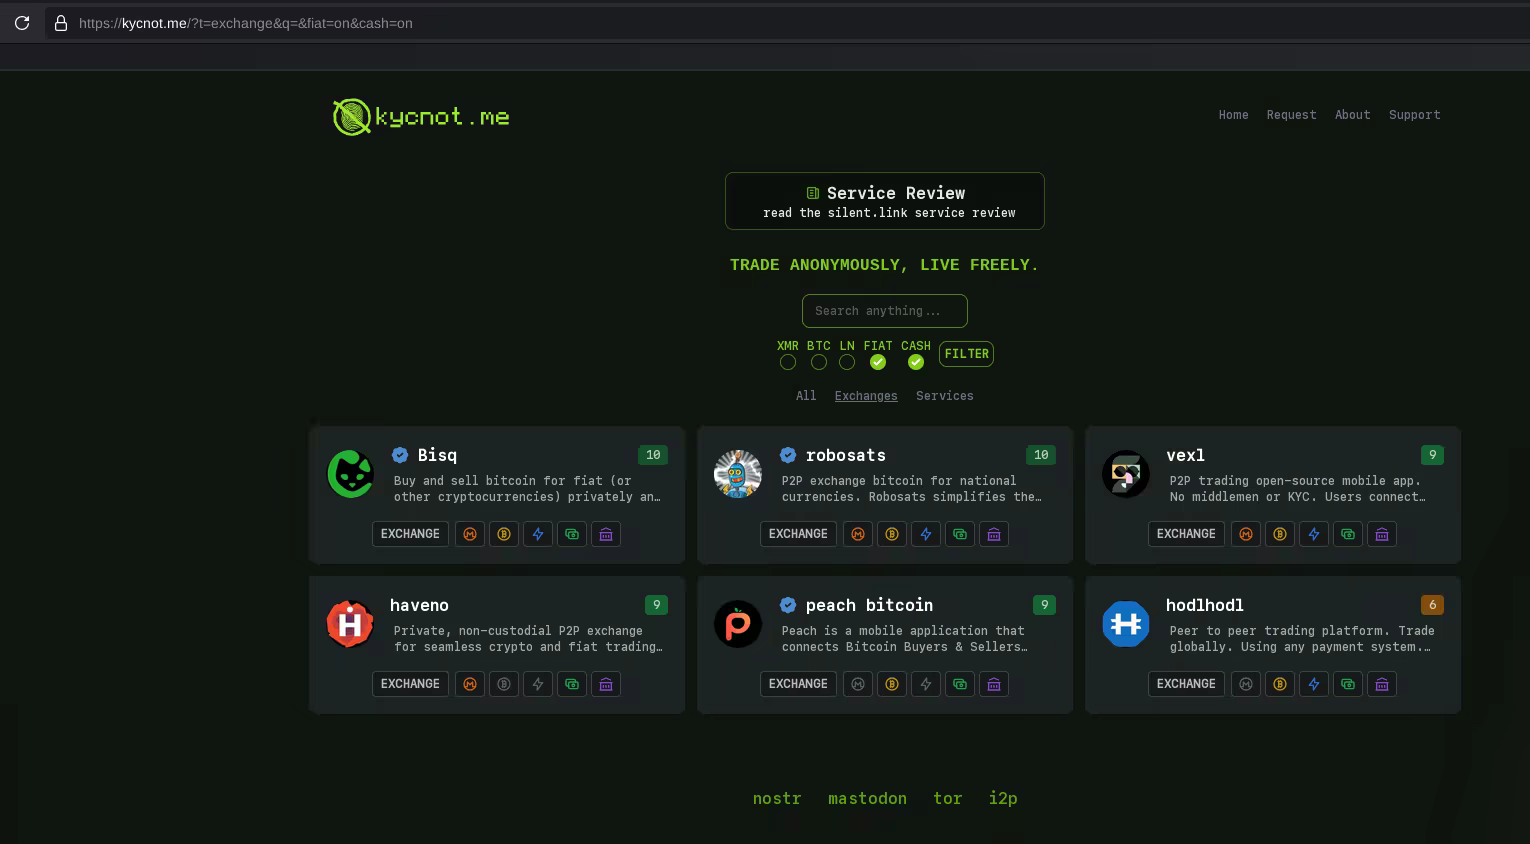Switch to the All tab

[806, 396]
